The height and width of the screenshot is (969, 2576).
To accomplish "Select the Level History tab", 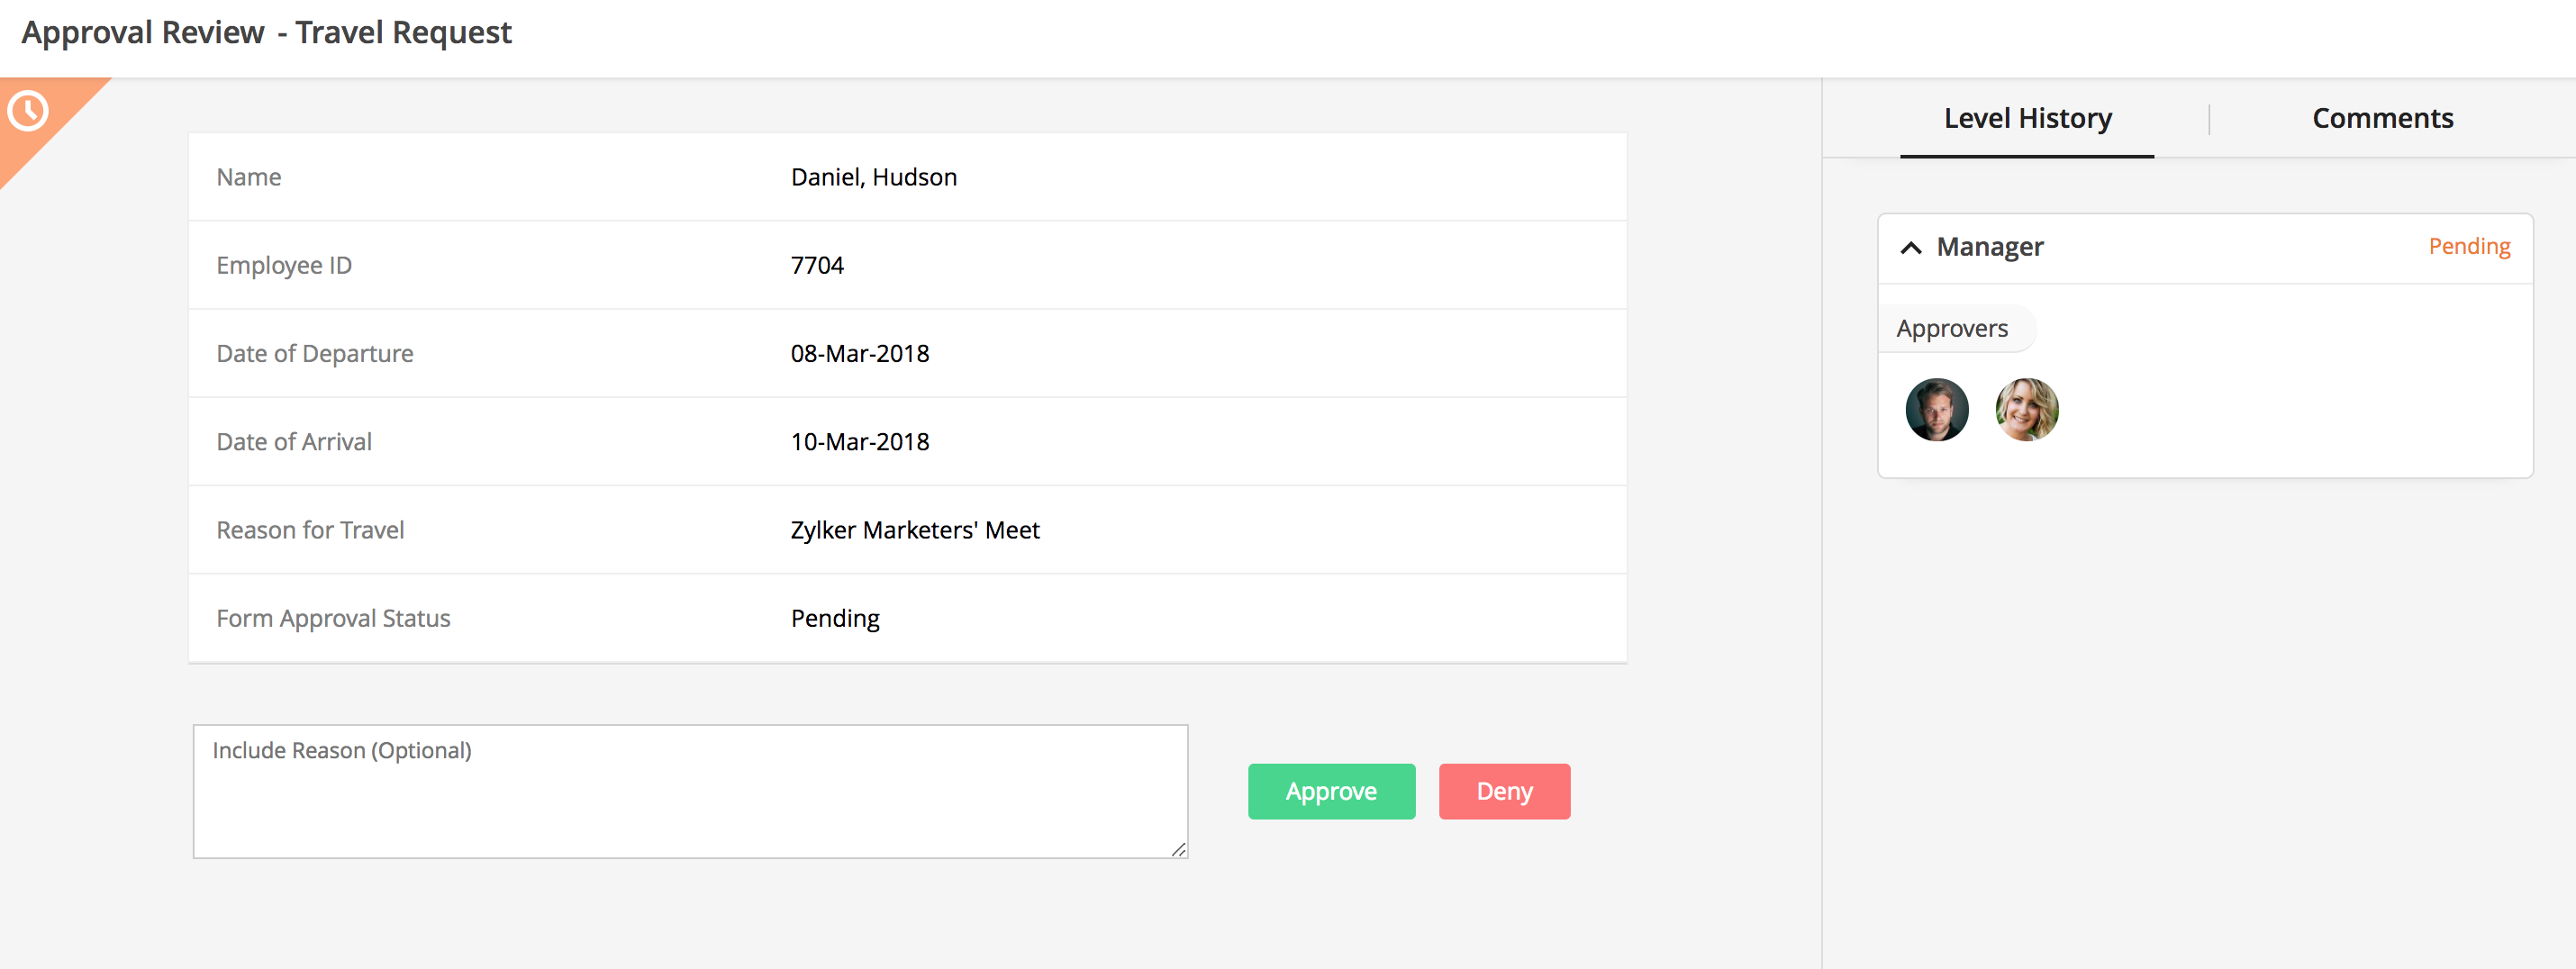I will (x=2027, y=118).
